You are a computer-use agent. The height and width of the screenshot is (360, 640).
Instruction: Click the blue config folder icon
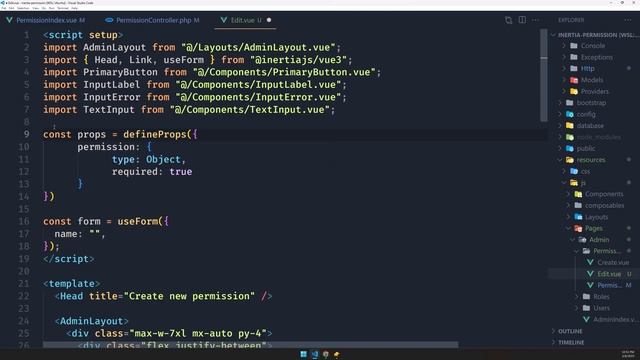(570, 114)
